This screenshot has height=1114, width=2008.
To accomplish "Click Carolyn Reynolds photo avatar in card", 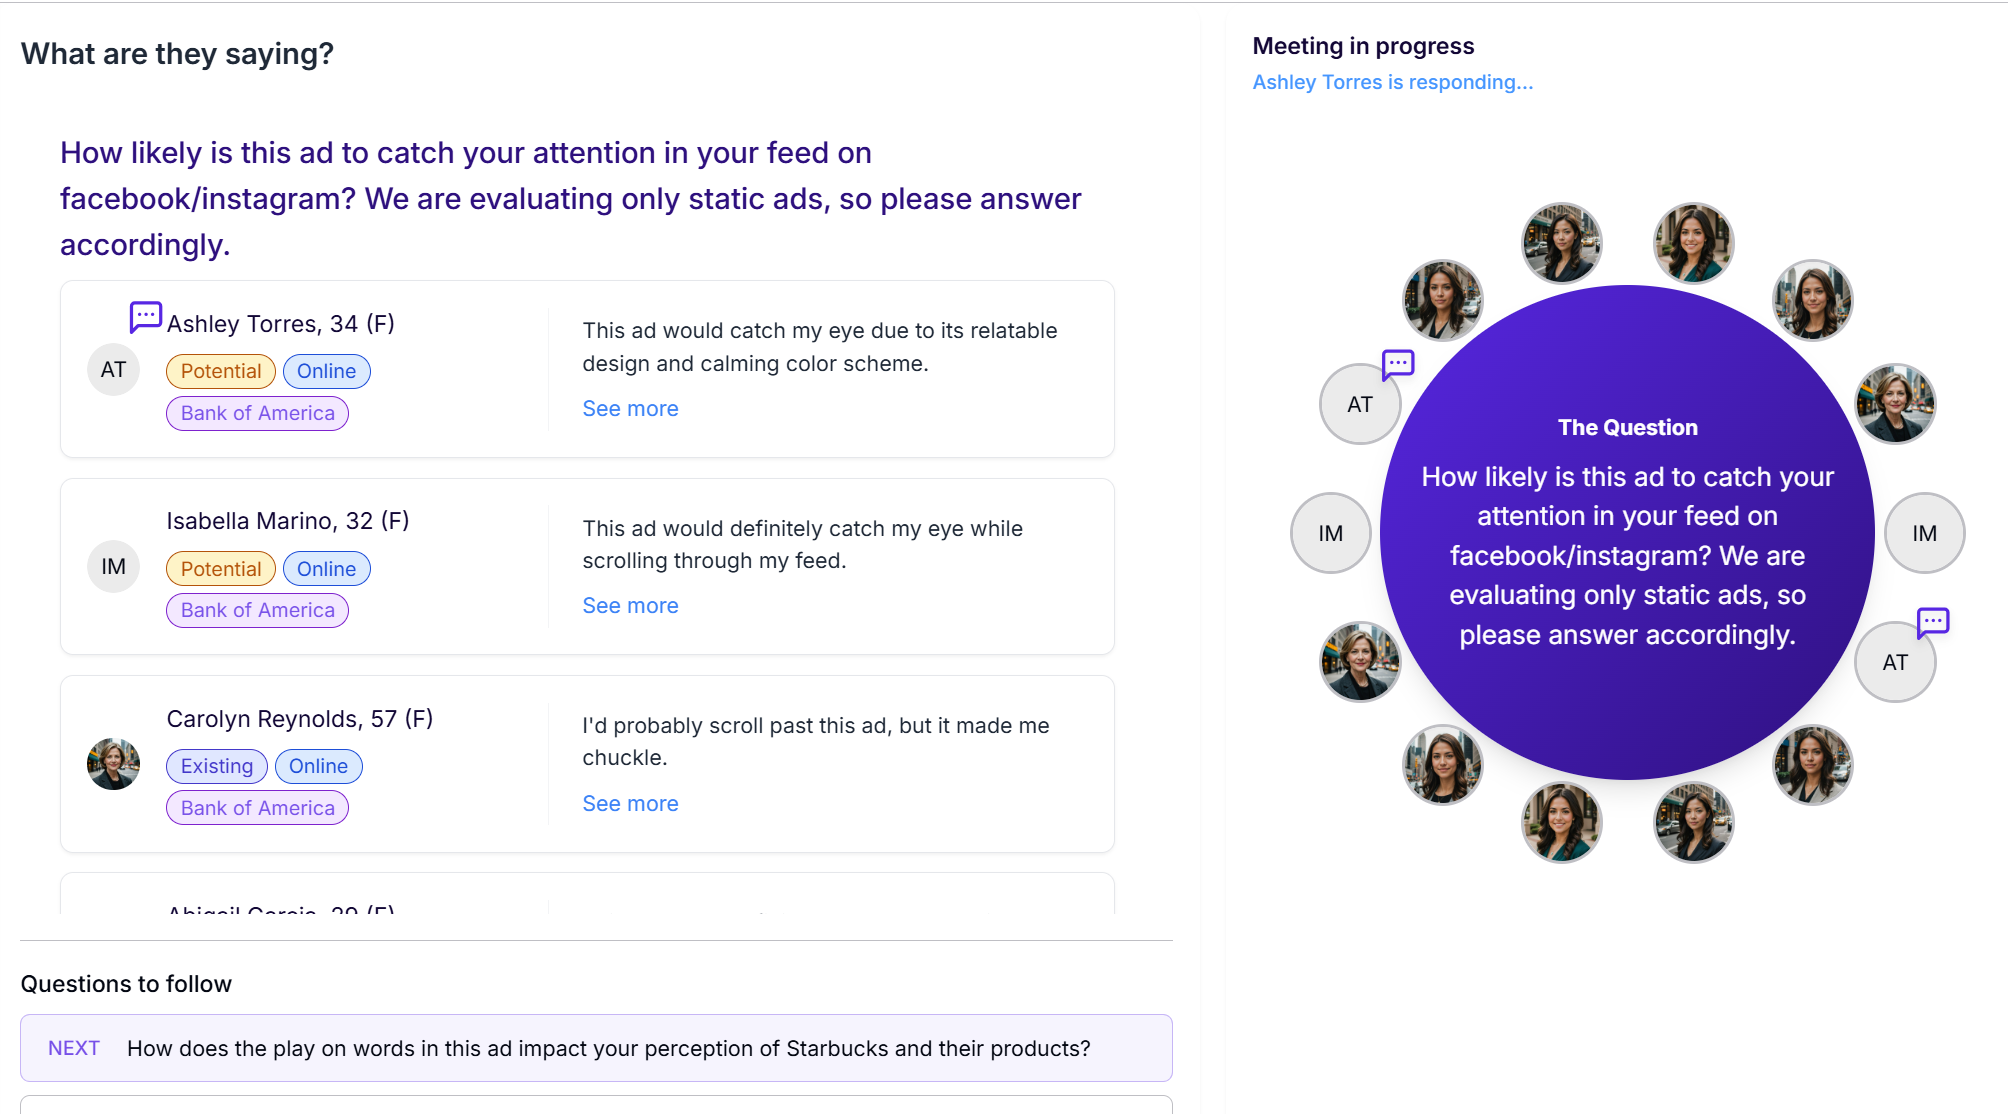I will click(114, 764).
